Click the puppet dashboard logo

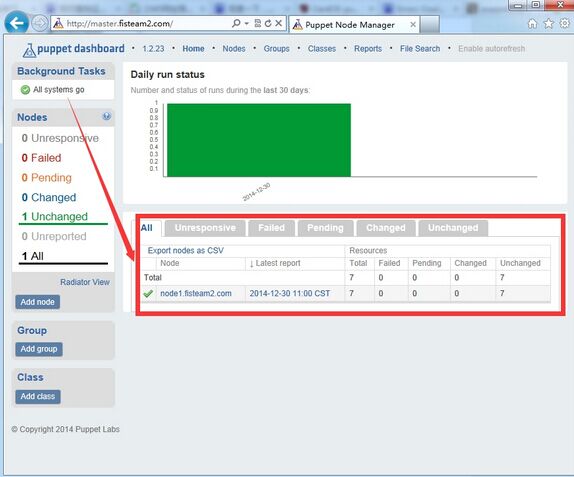[73, 49]
